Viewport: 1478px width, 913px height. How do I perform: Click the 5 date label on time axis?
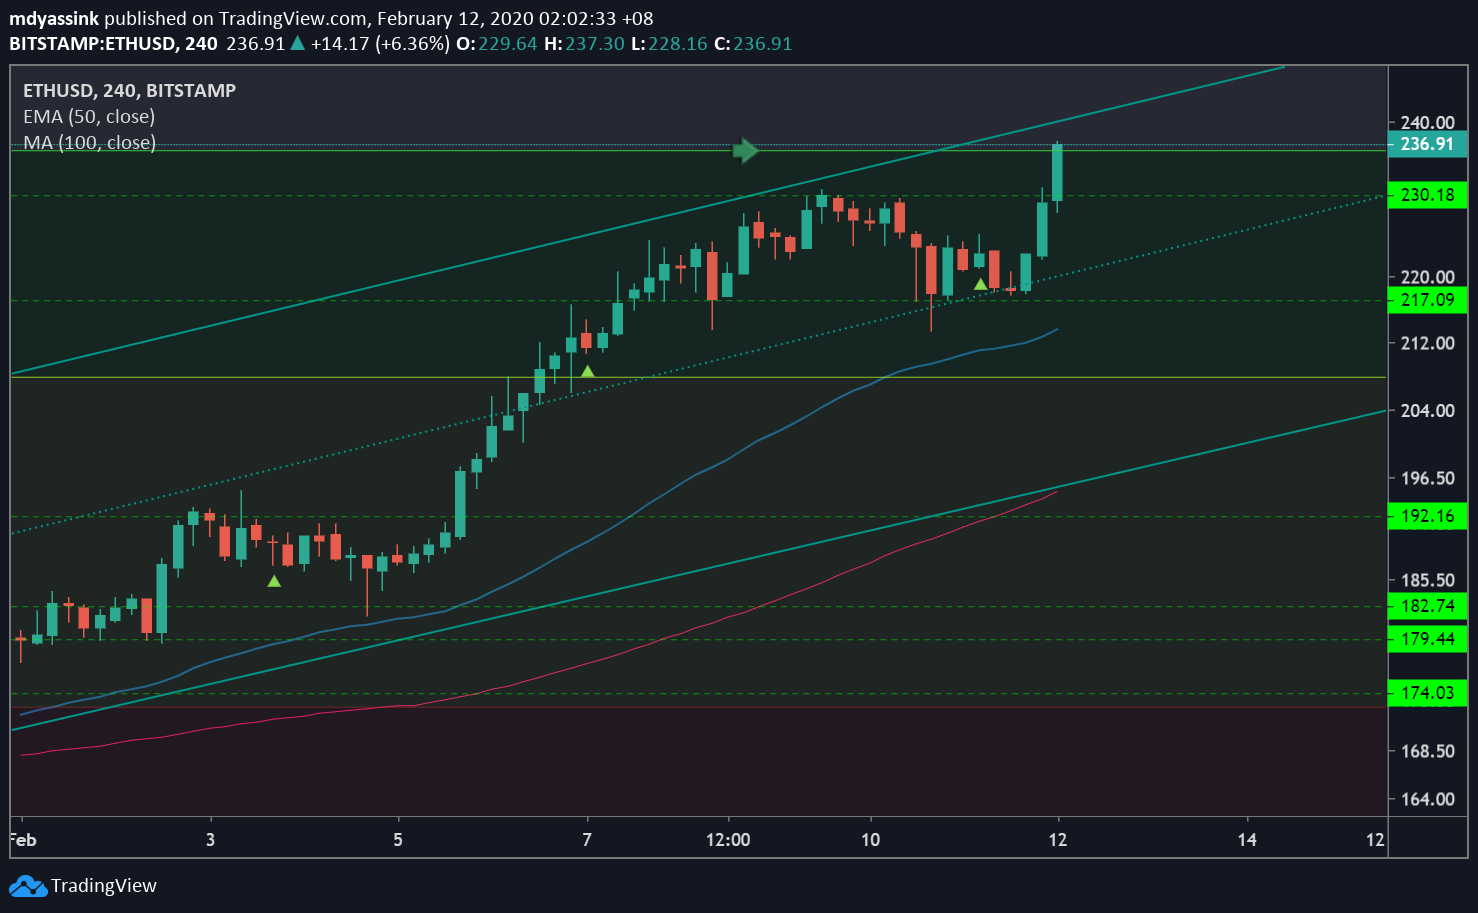398,840
